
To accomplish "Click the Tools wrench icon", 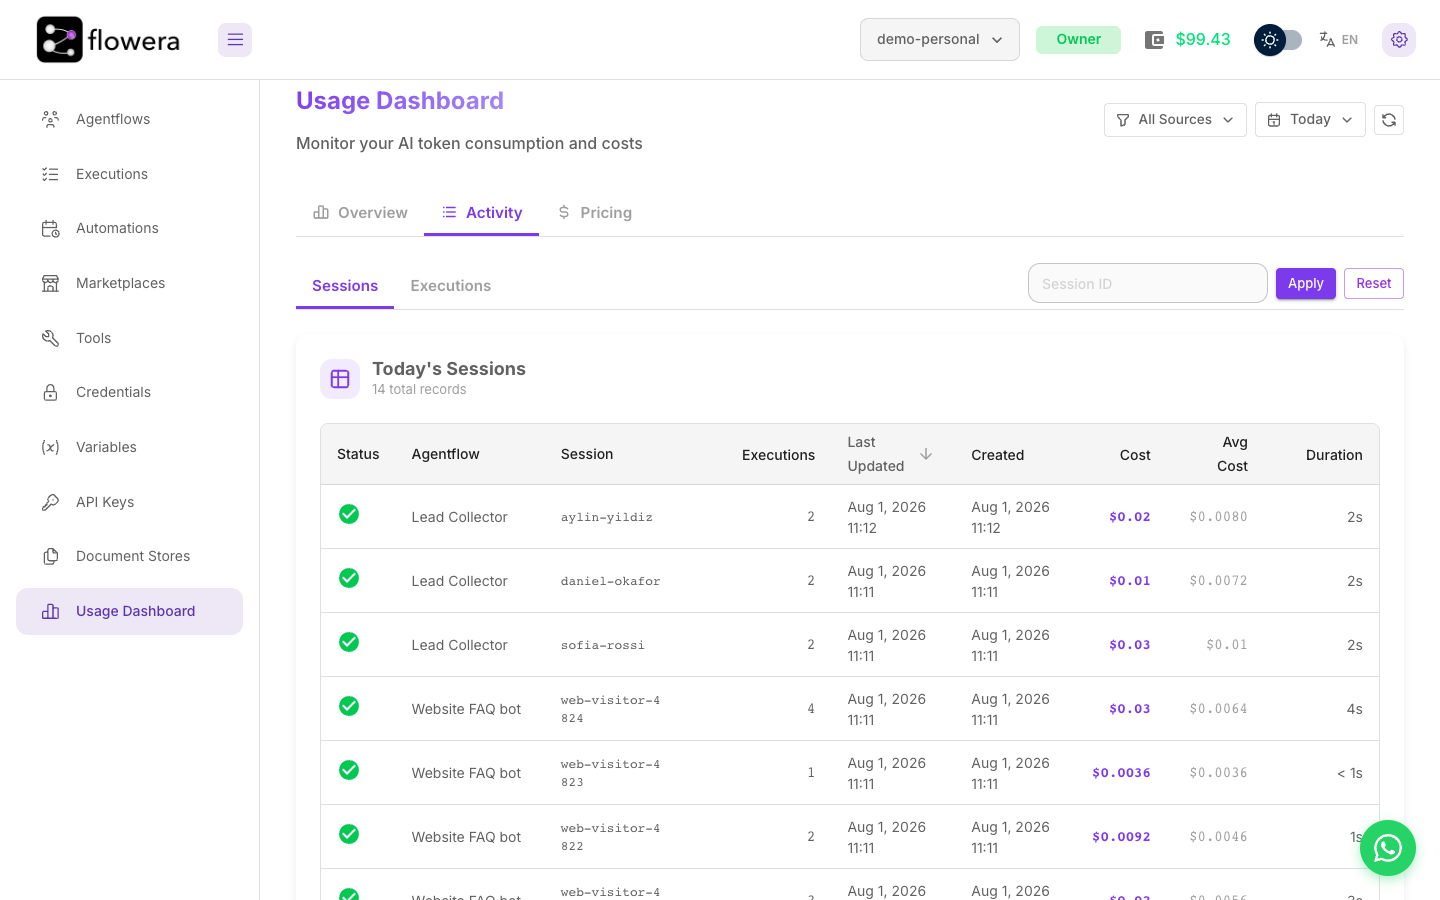I will (50, 338).
